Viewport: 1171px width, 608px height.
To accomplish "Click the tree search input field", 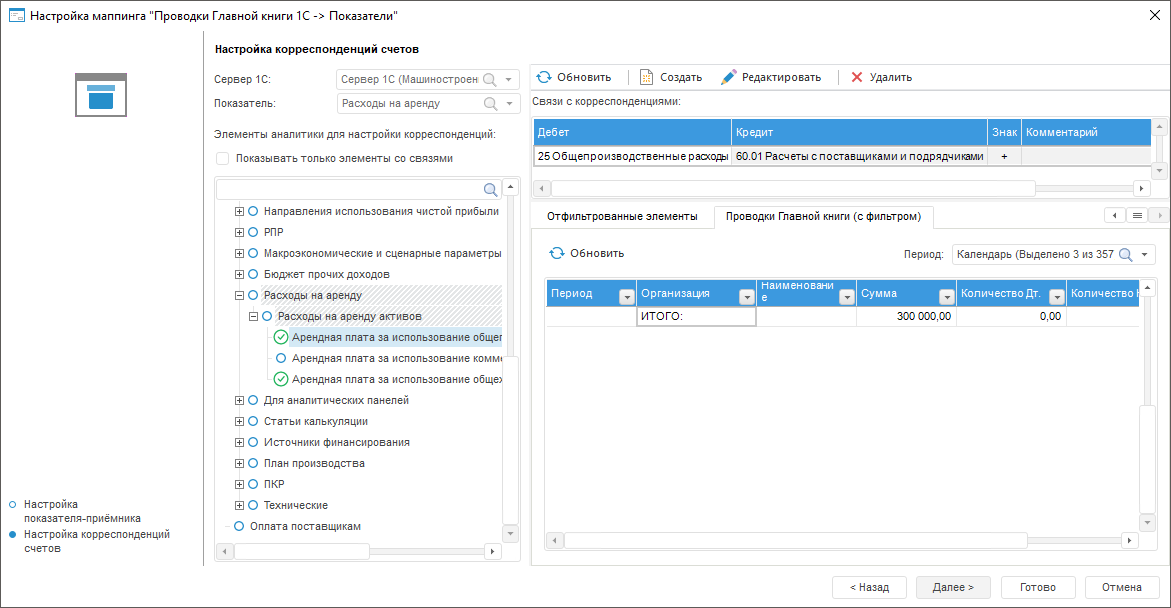I will (349, 189).
